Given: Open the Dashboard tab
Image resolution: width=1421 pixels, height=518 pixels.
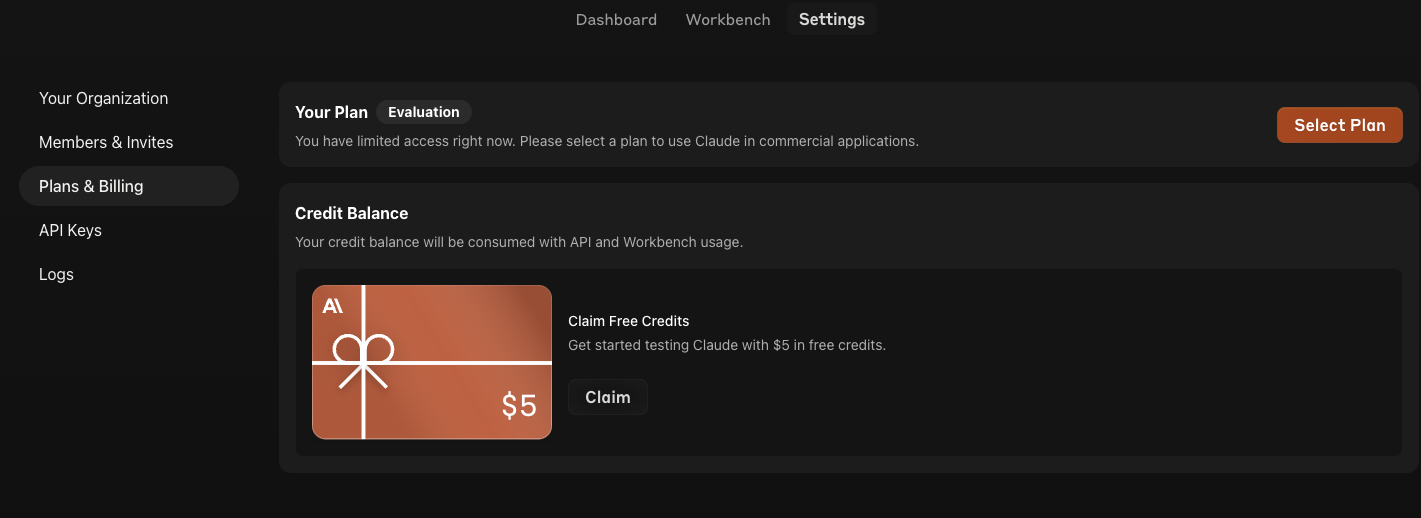Looking at the screenshot, I should 616,20.
